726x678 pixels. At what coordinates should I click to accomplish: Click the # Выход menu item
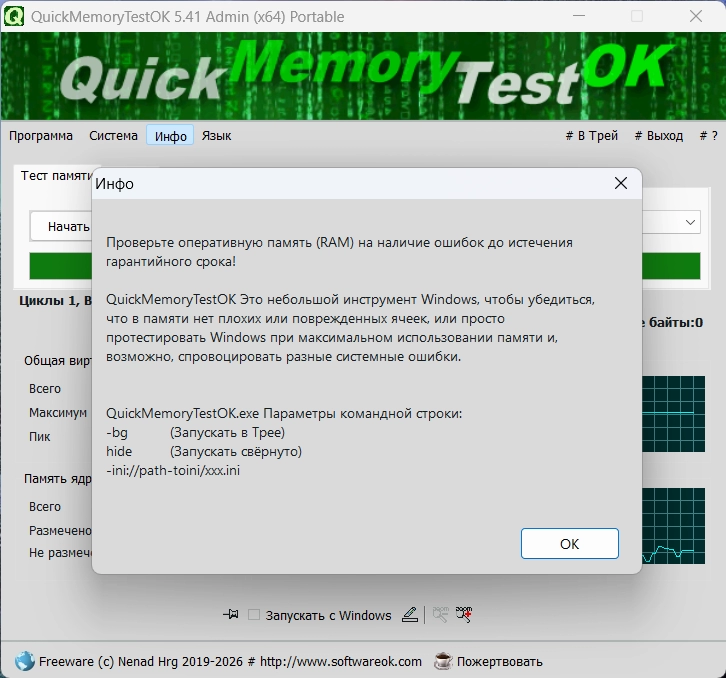(x=658, y=136)
